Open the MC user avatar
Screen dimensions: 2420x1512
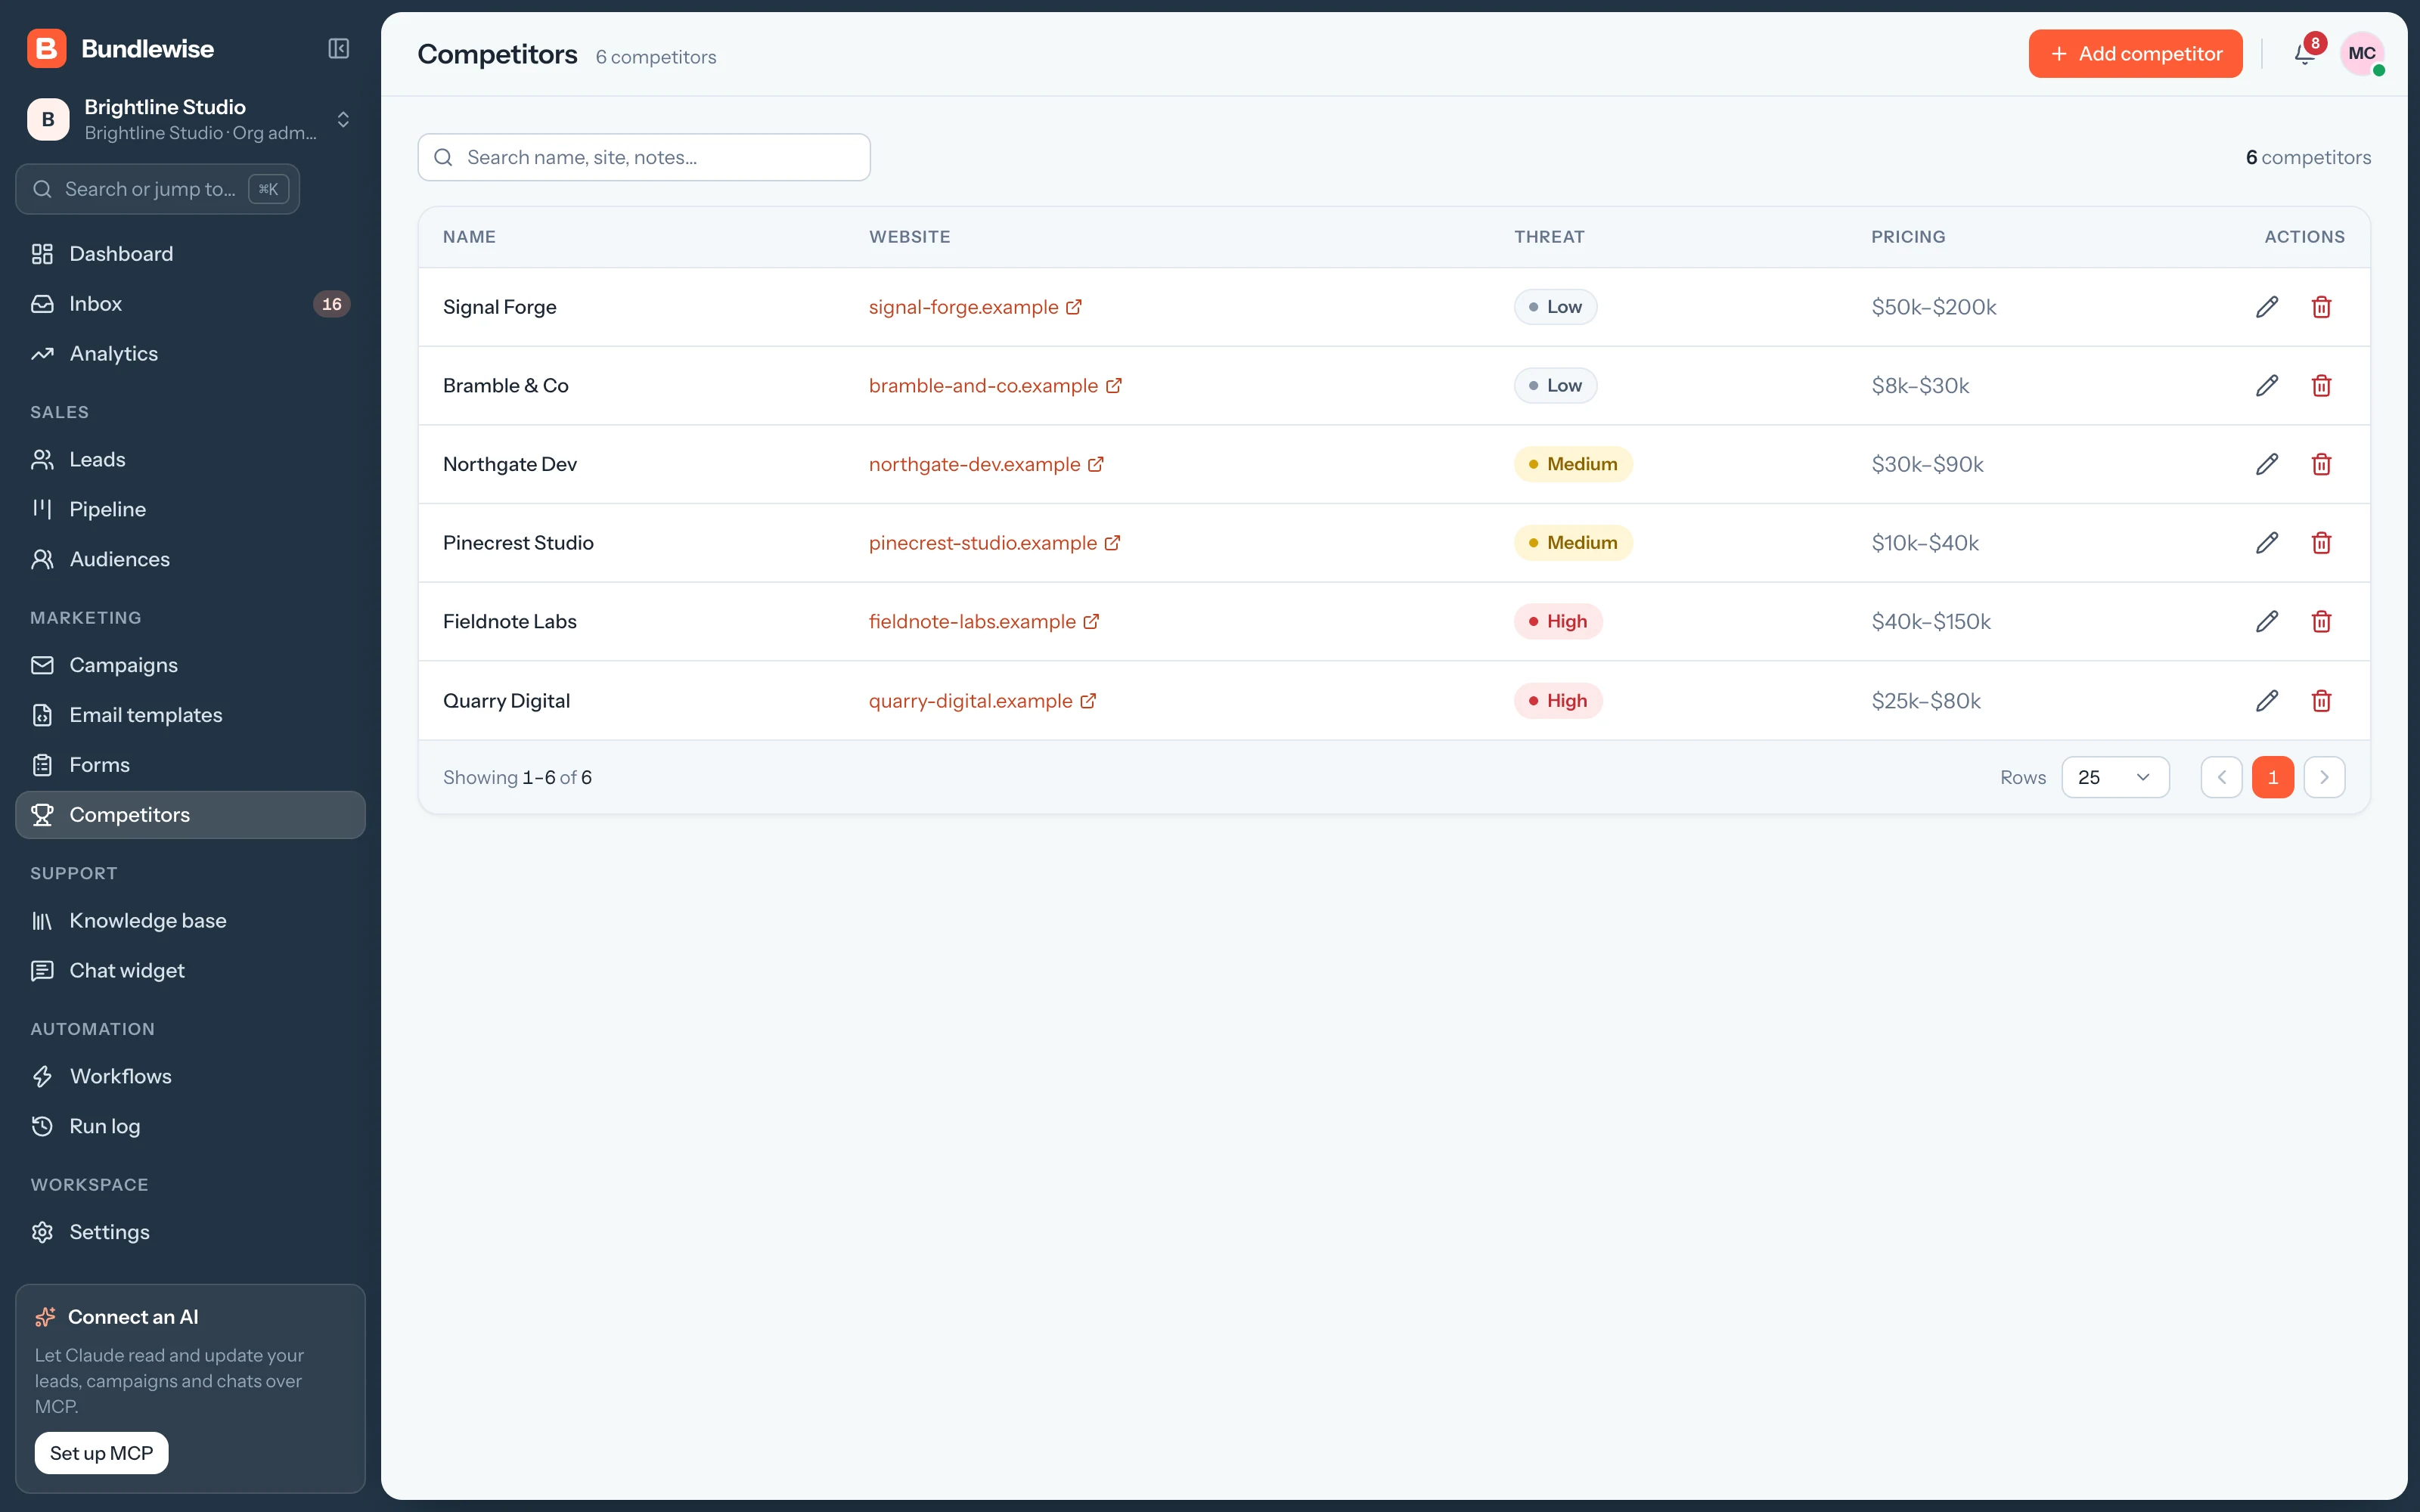tap(2362, 53)
